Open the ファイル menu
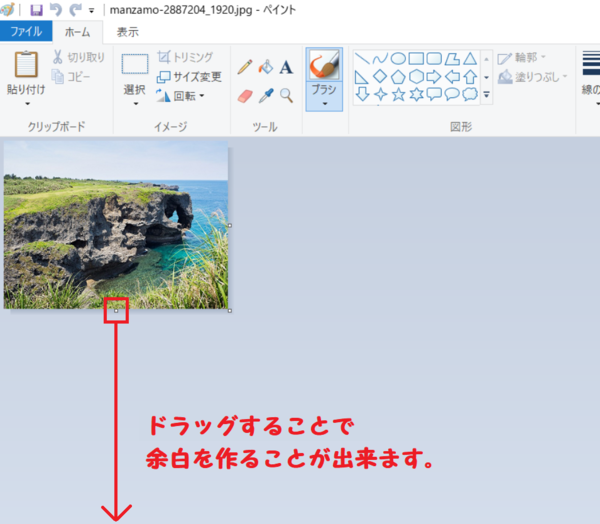The height and width of the screenshot is (524, 600). [x=26, y=31]
